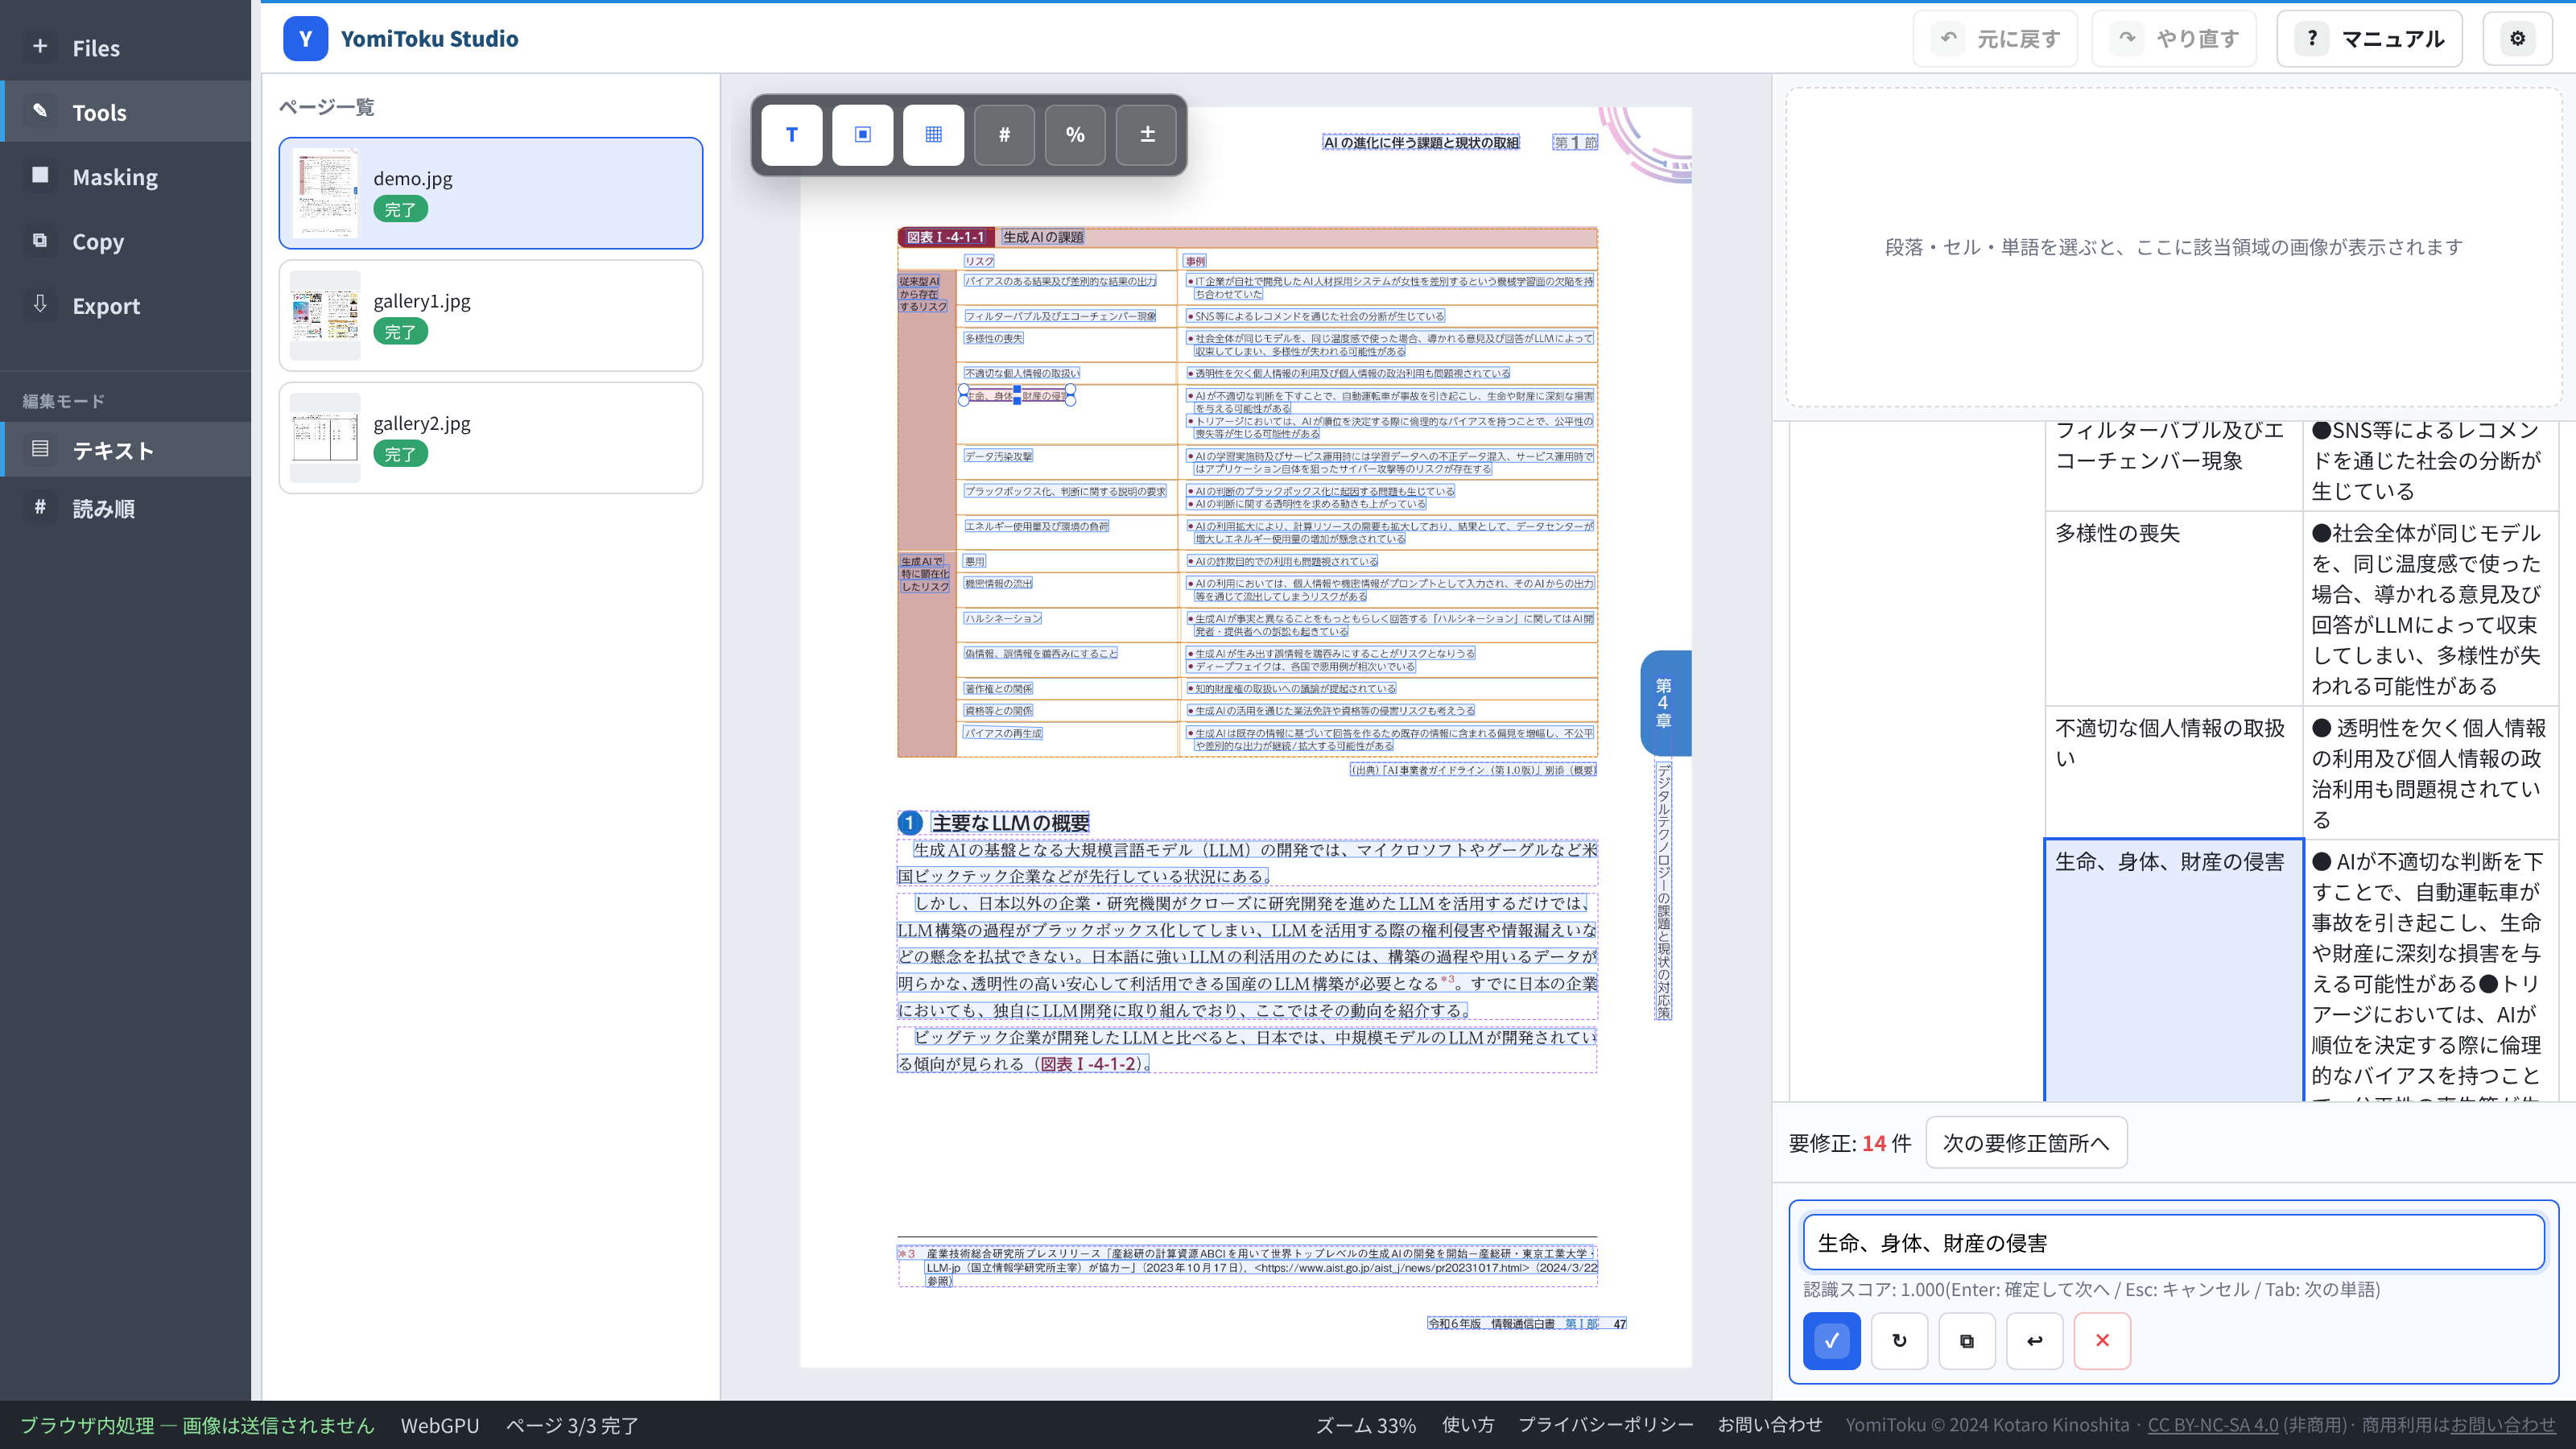Open the settings gear in the header
2576x1449 pixels.
click(2517, 38)
